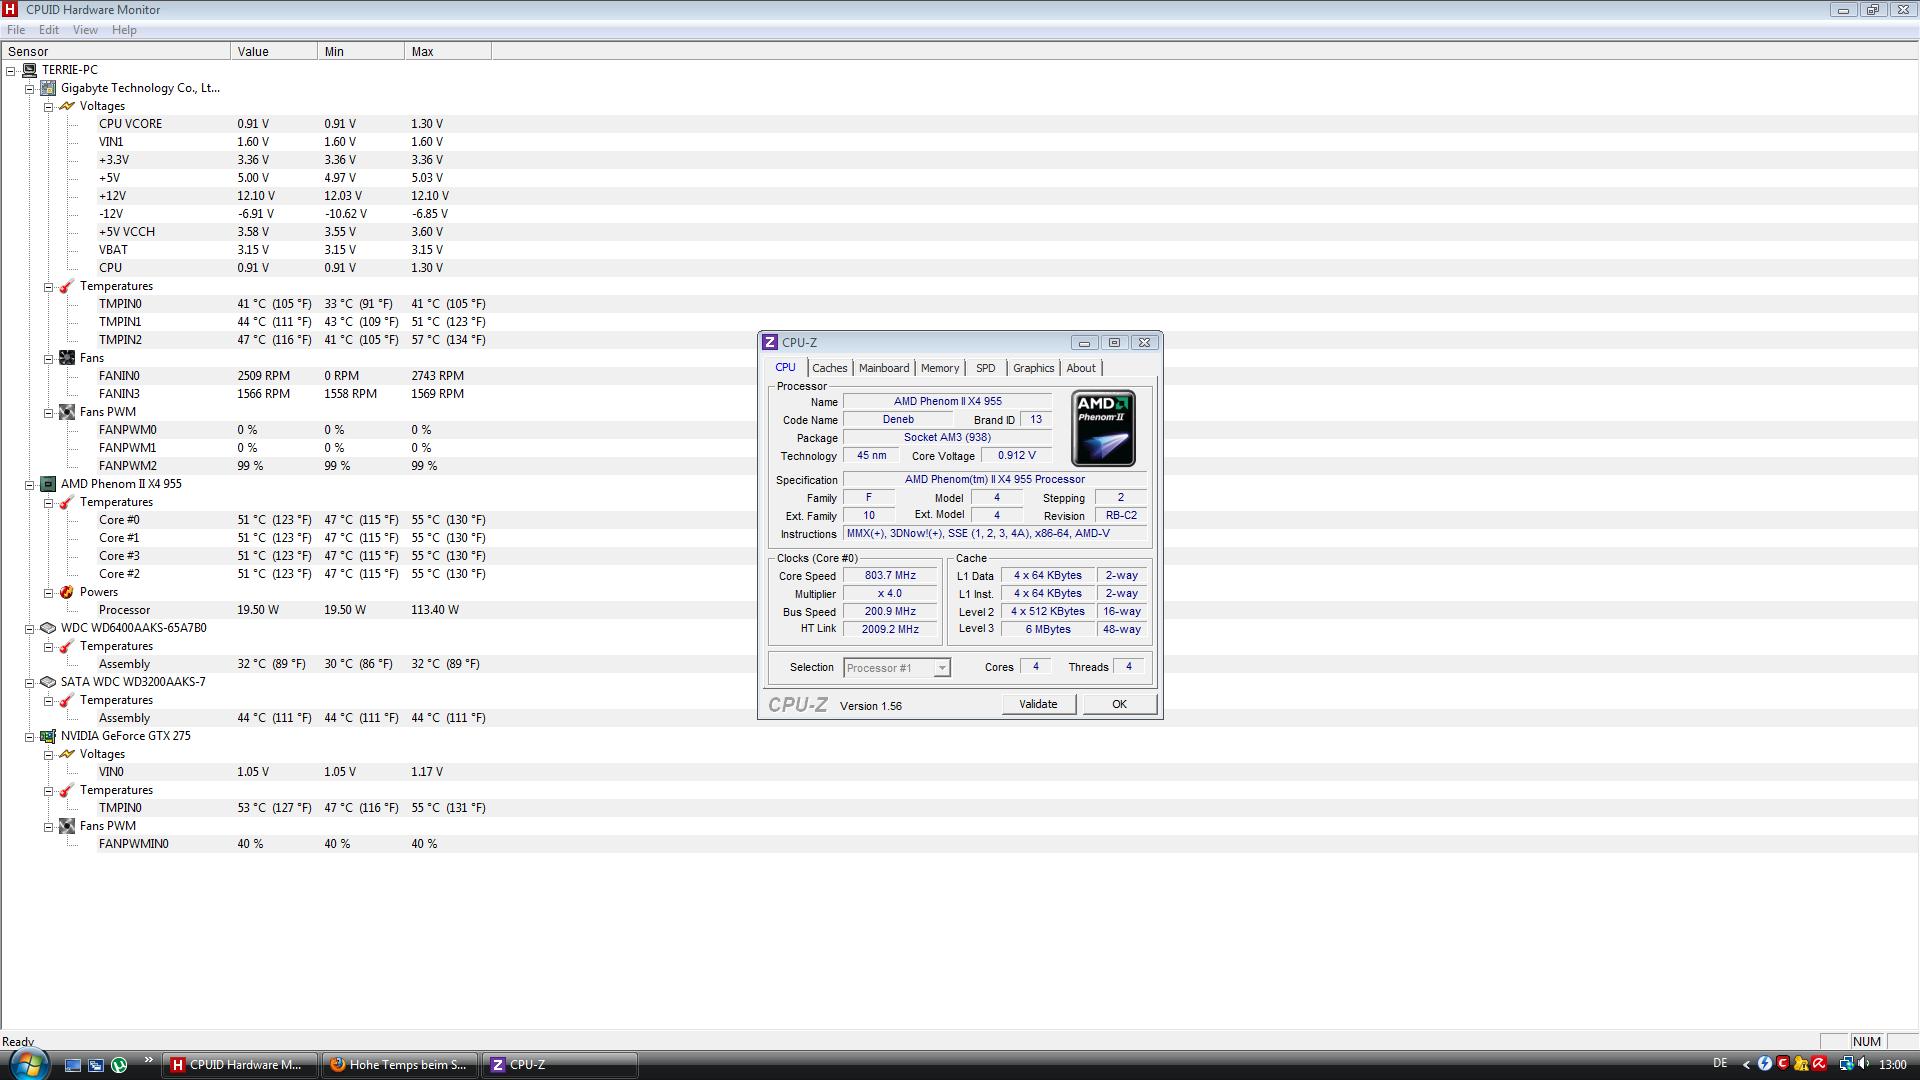The width and height of the screenshot is (1920, 1080).
Task: Switch to the Mainboard tab in CPU-Z
Action: (883, 368)
